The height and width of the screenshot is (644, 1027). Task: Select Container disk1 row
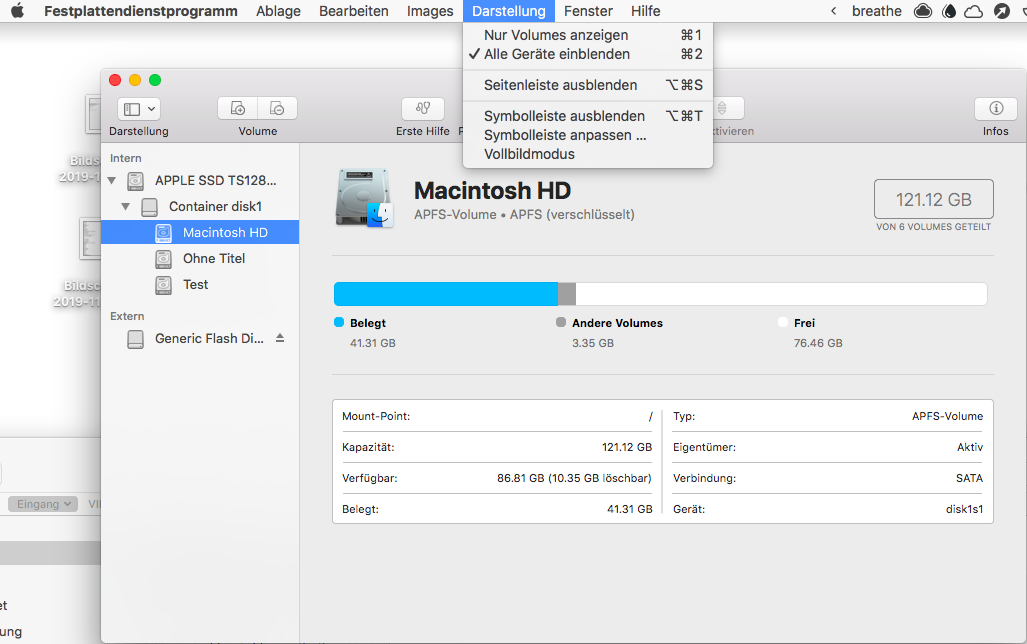(200, 206)
